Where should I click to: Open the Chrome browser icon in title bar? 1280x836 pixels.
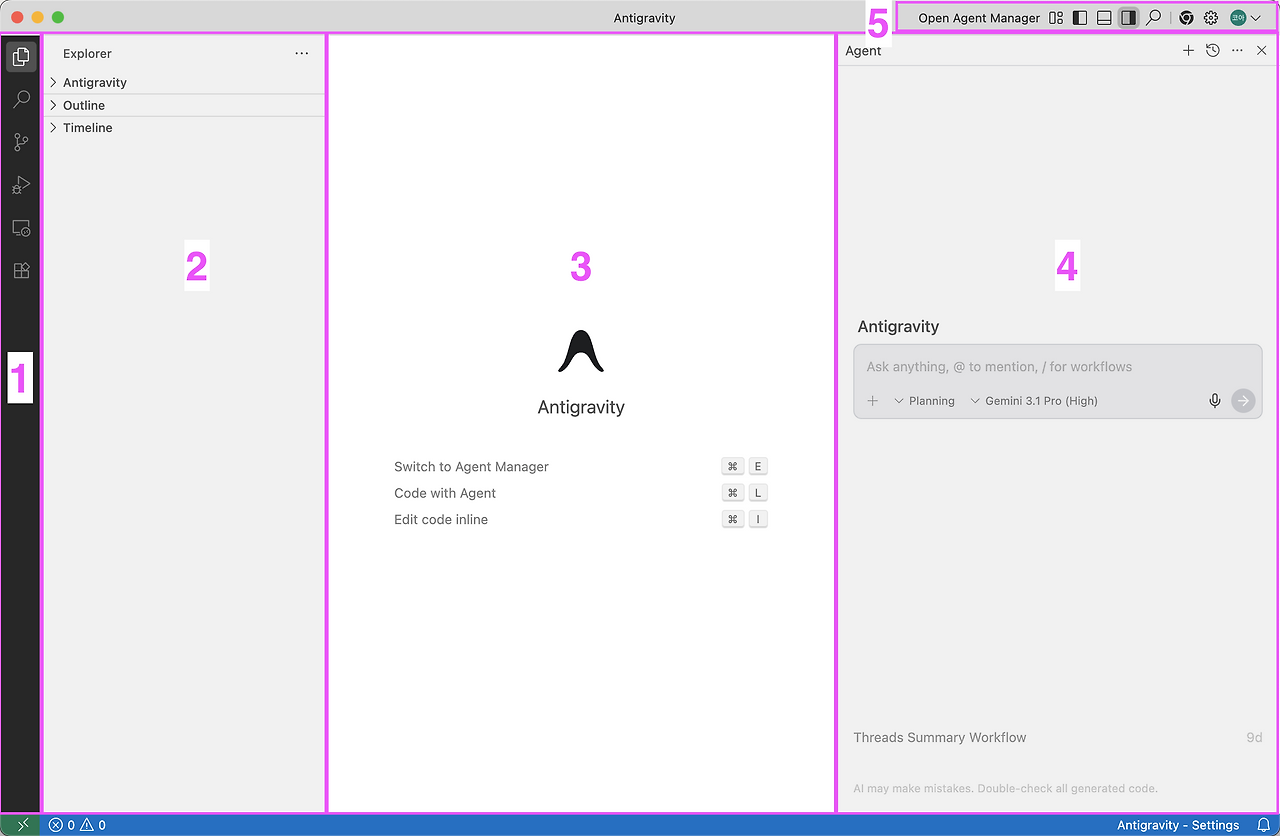tap(1186, 18)
